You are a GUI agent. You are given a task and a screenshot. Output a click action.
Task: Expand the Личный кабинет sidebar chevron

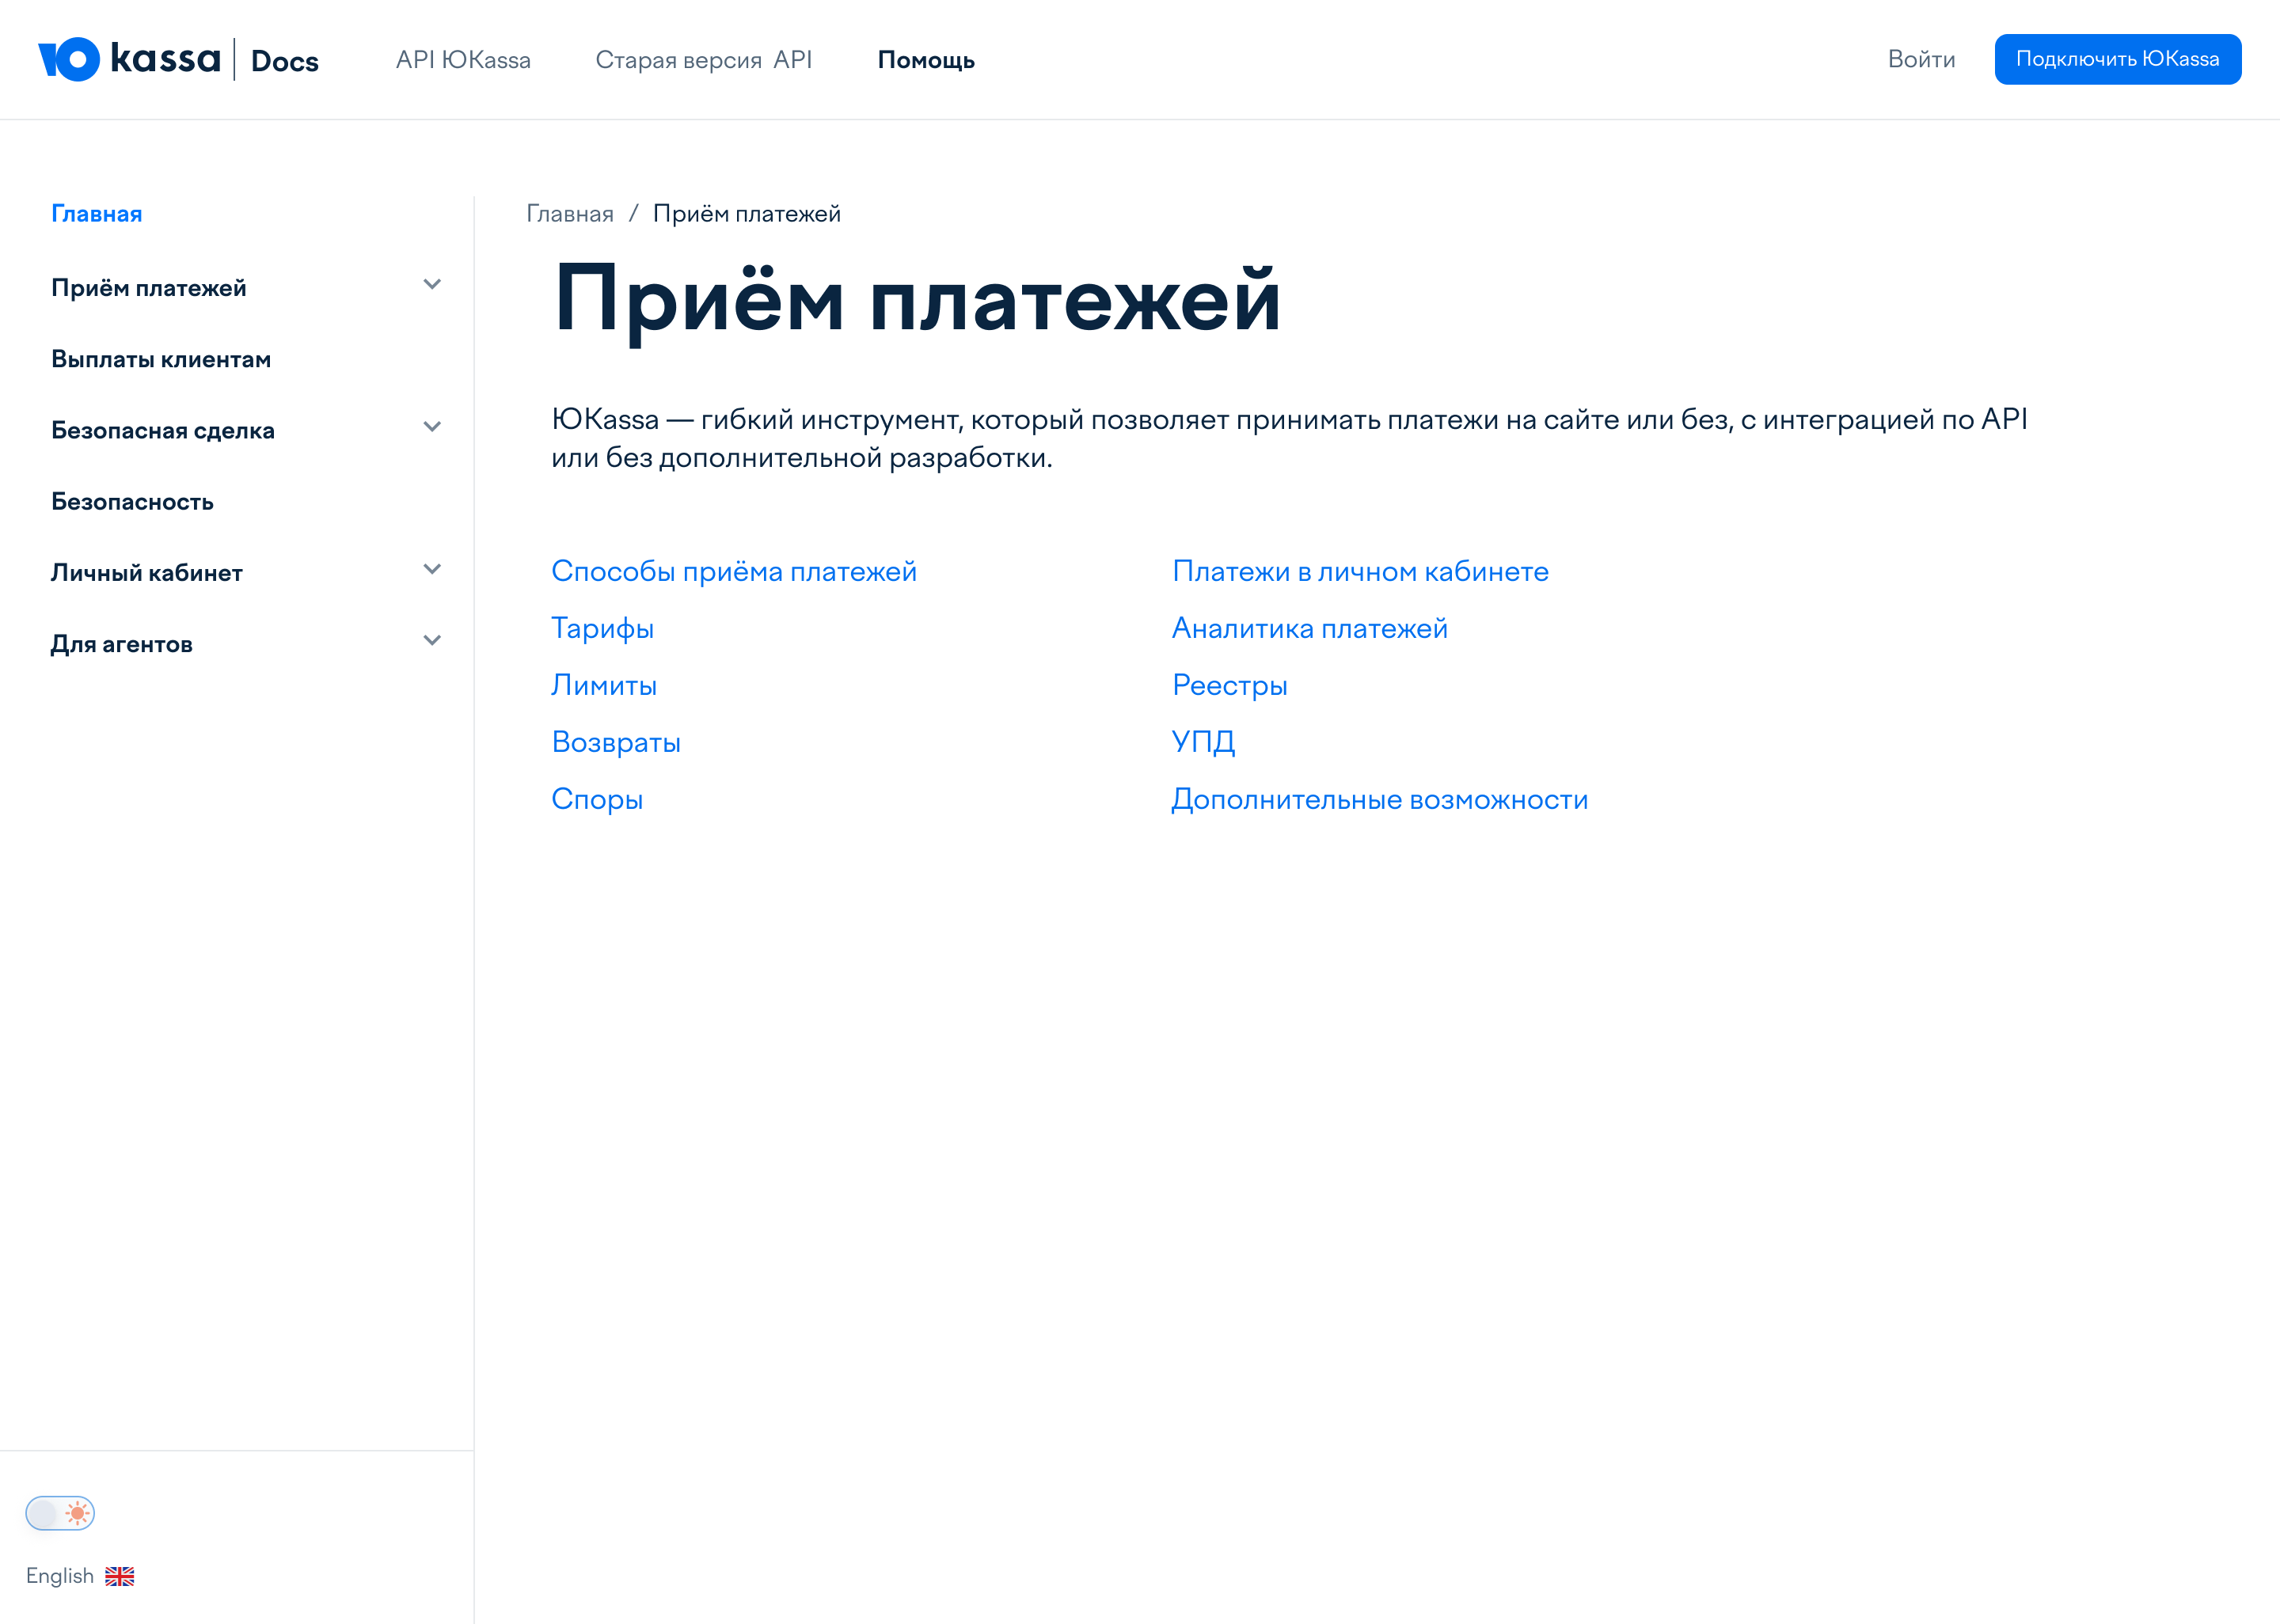pos(432,570)
